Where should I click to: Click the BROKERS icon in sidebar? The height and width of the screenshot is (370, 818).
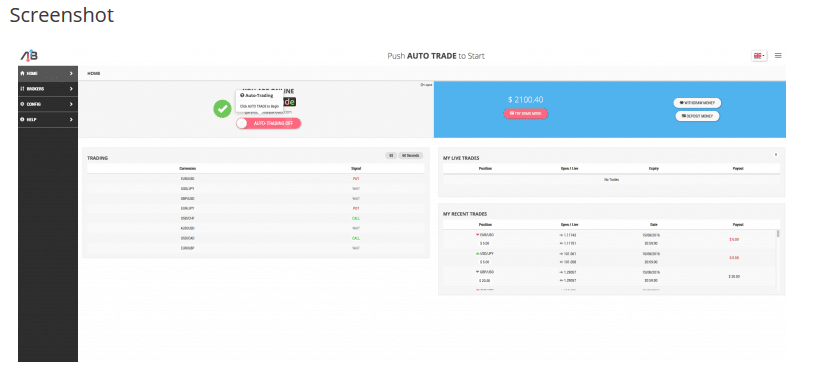22,89
